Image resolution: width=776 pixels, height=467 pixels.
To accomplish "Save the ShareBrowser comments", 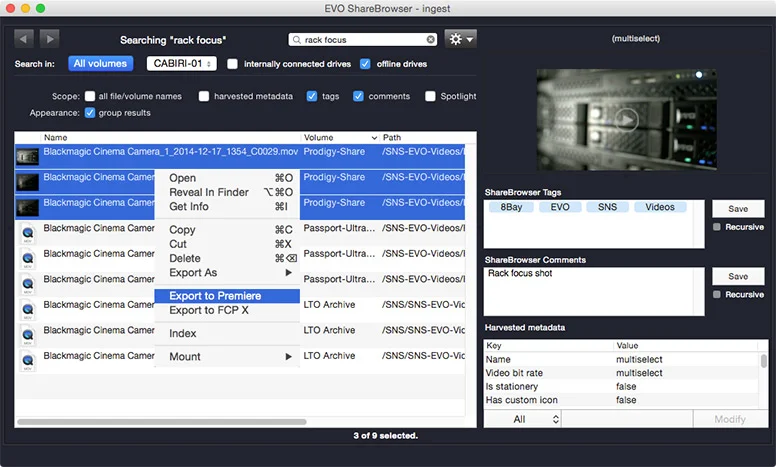I will click(x=738, y=277).
